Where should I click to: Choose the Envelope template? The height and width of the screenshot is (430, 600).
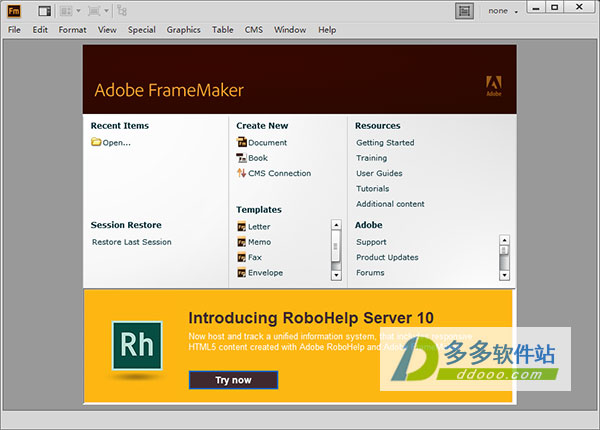(x=266, y=273)
